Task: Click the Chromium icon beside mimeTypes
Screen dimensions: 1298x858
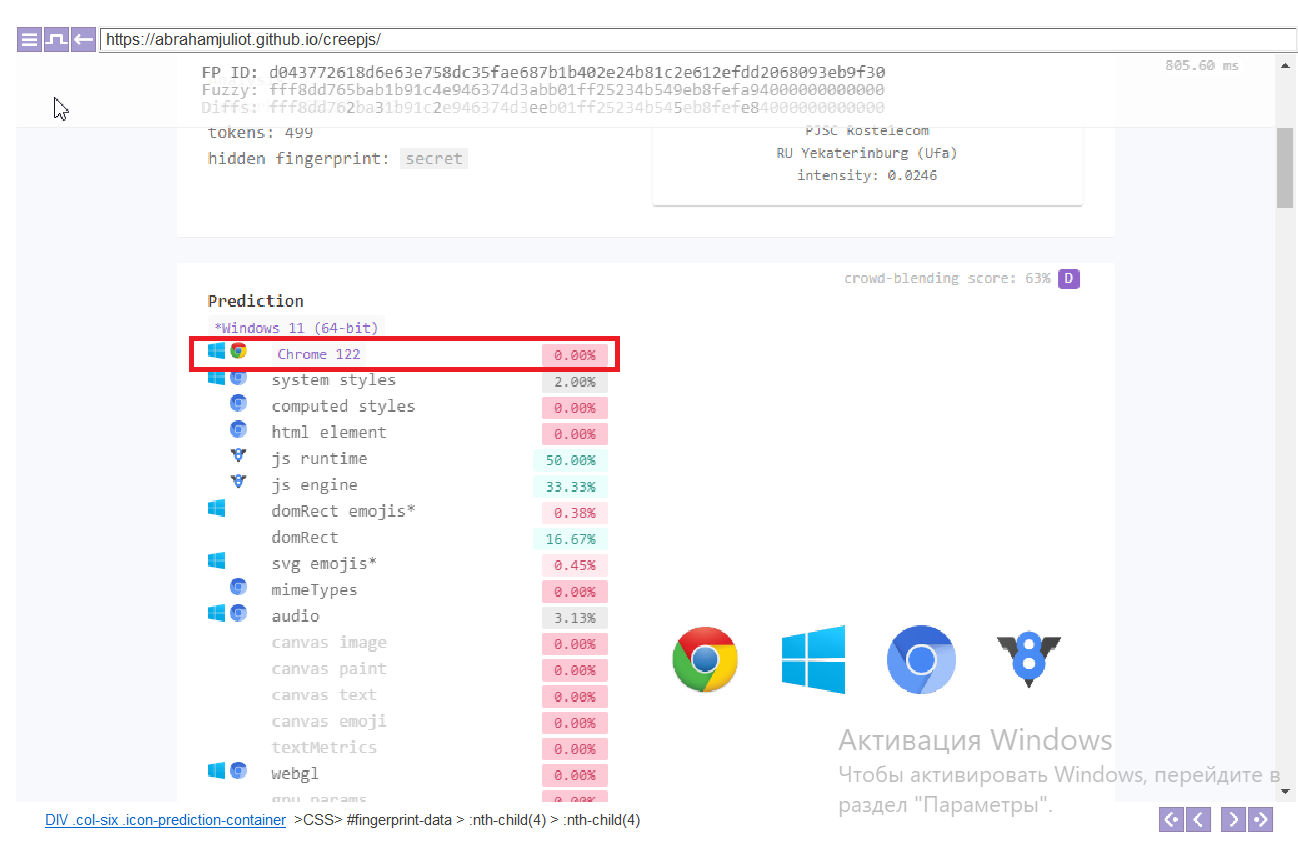Action: click(238, 588)
